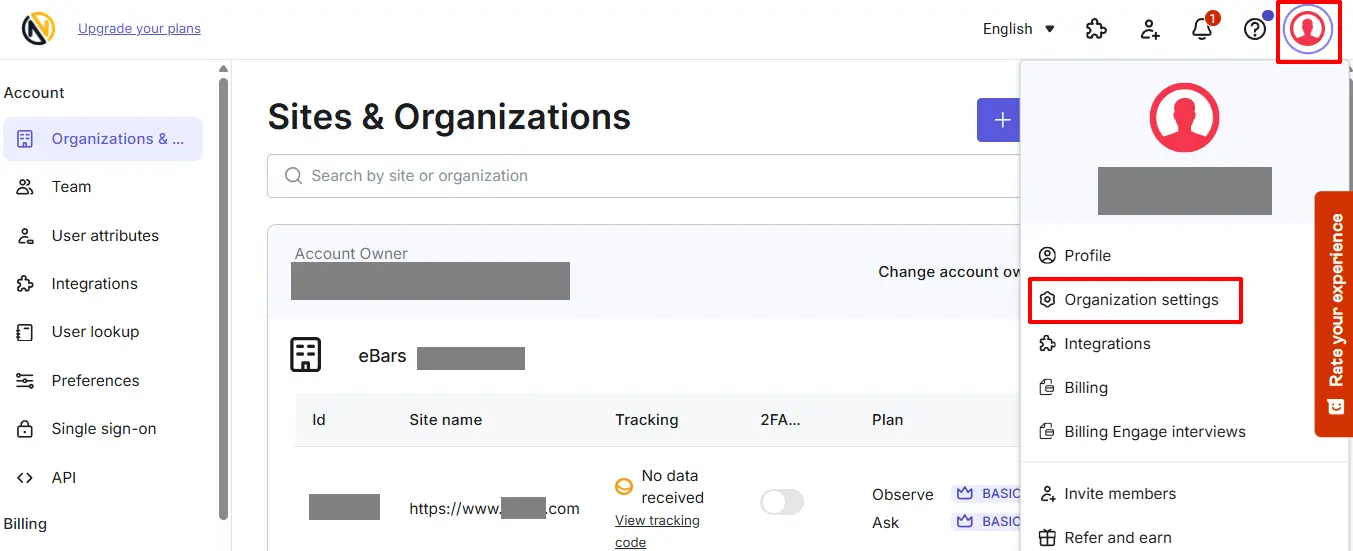
Task: Expand the English language dropdown
Action: [1019, 29]
